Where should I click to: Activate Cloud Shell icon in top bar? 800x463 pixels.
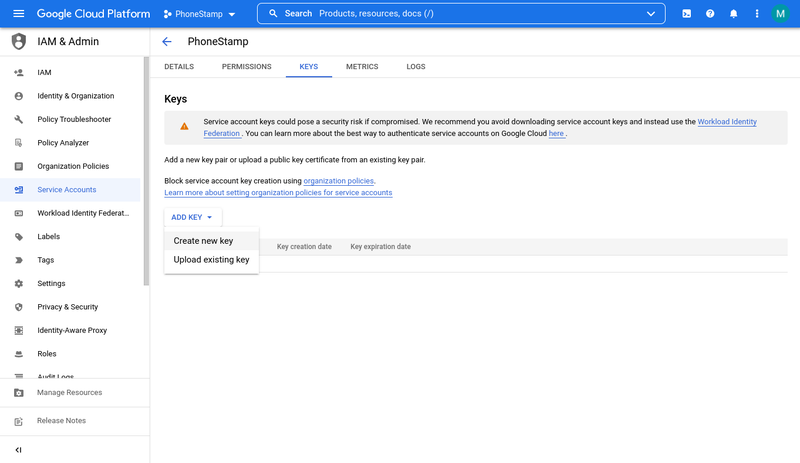(x=687, y=14)
